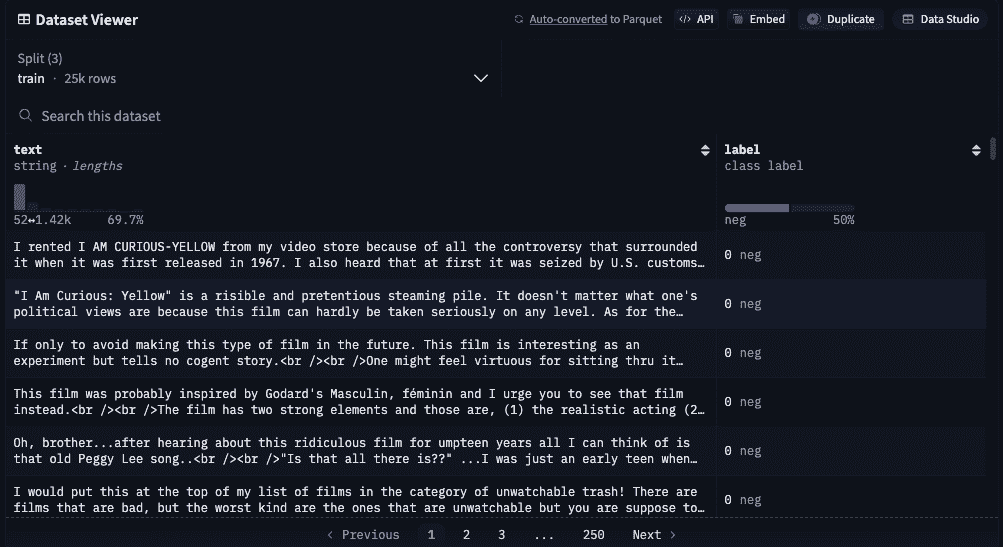Go to the Previous page
This screenshot has height=547, width=1003.
click(363, 535)
